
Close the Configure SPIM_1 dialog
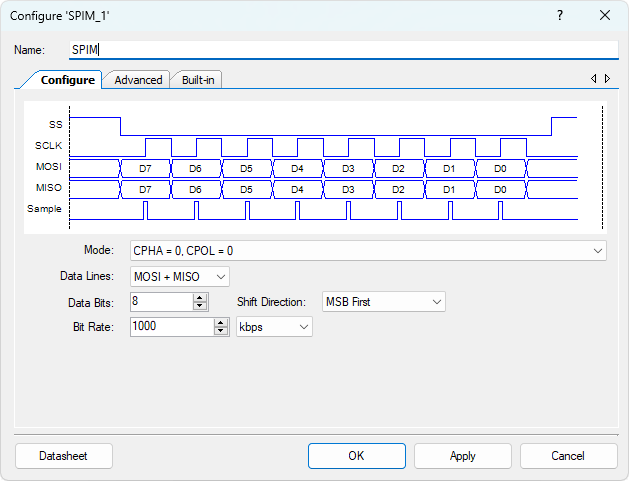coord(604,15)
